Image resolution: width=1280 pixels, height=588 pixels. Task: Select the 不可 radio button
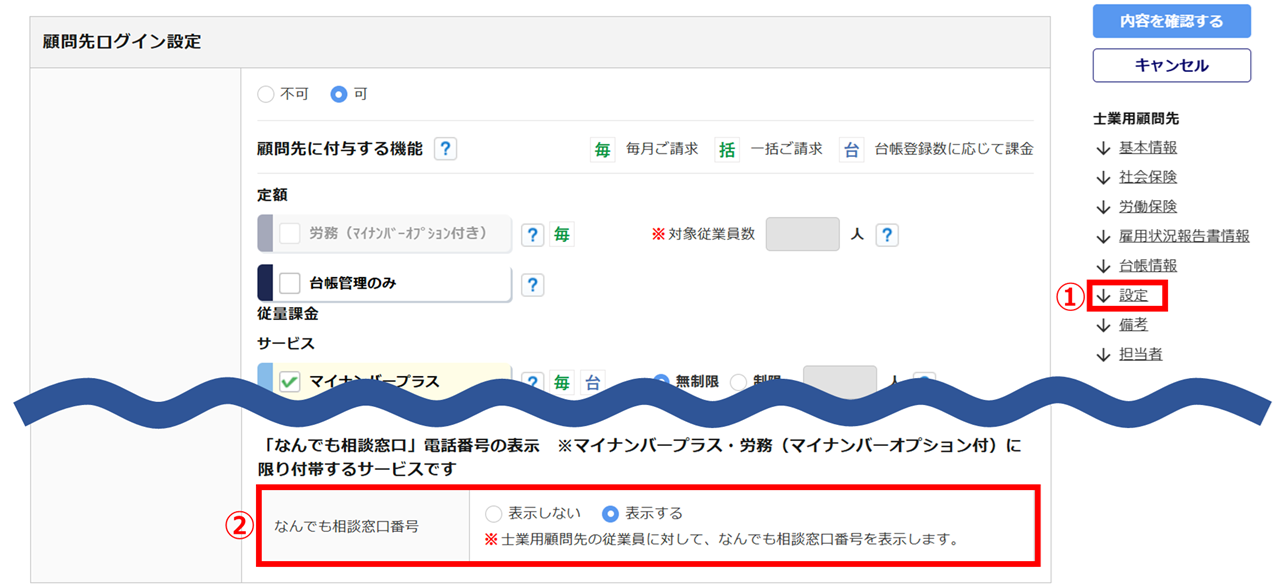266,94
